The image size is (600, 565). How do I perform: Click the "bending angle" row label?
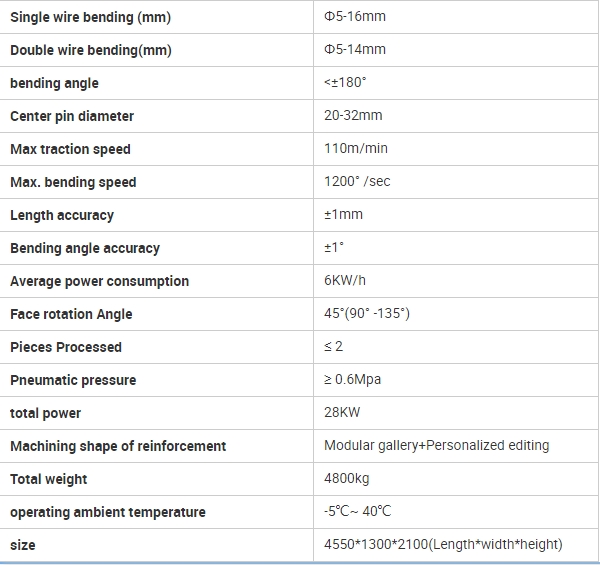[54, 83]
